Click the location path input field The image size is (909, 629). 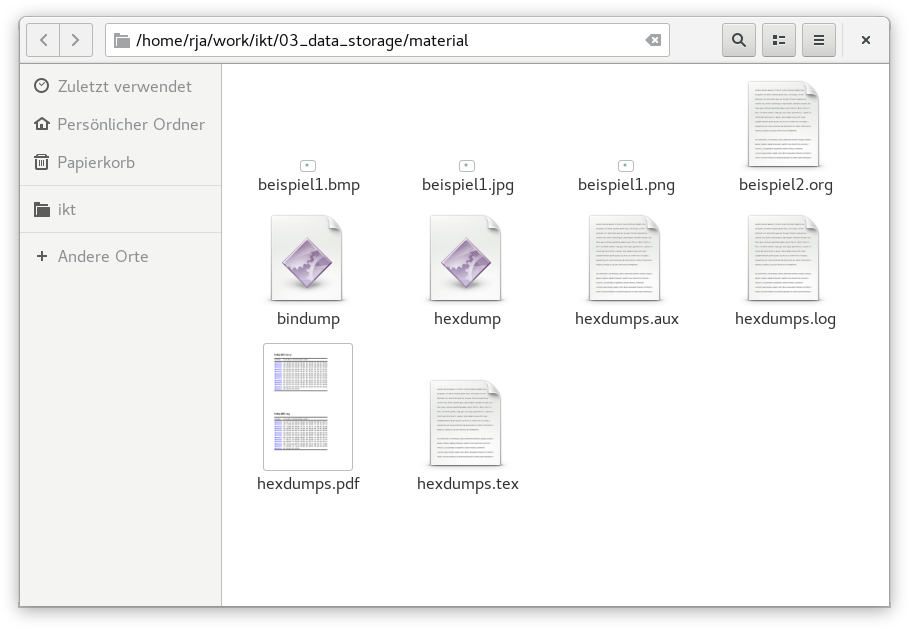(380, 40)
